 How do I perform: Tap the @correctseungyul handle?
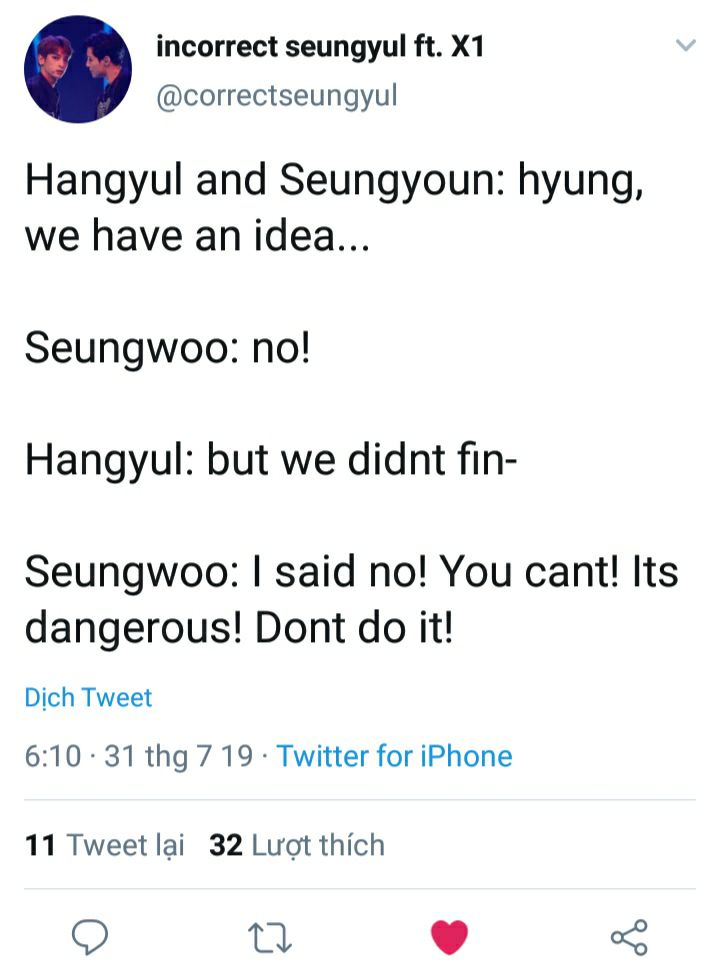click(x=277, y=96)
